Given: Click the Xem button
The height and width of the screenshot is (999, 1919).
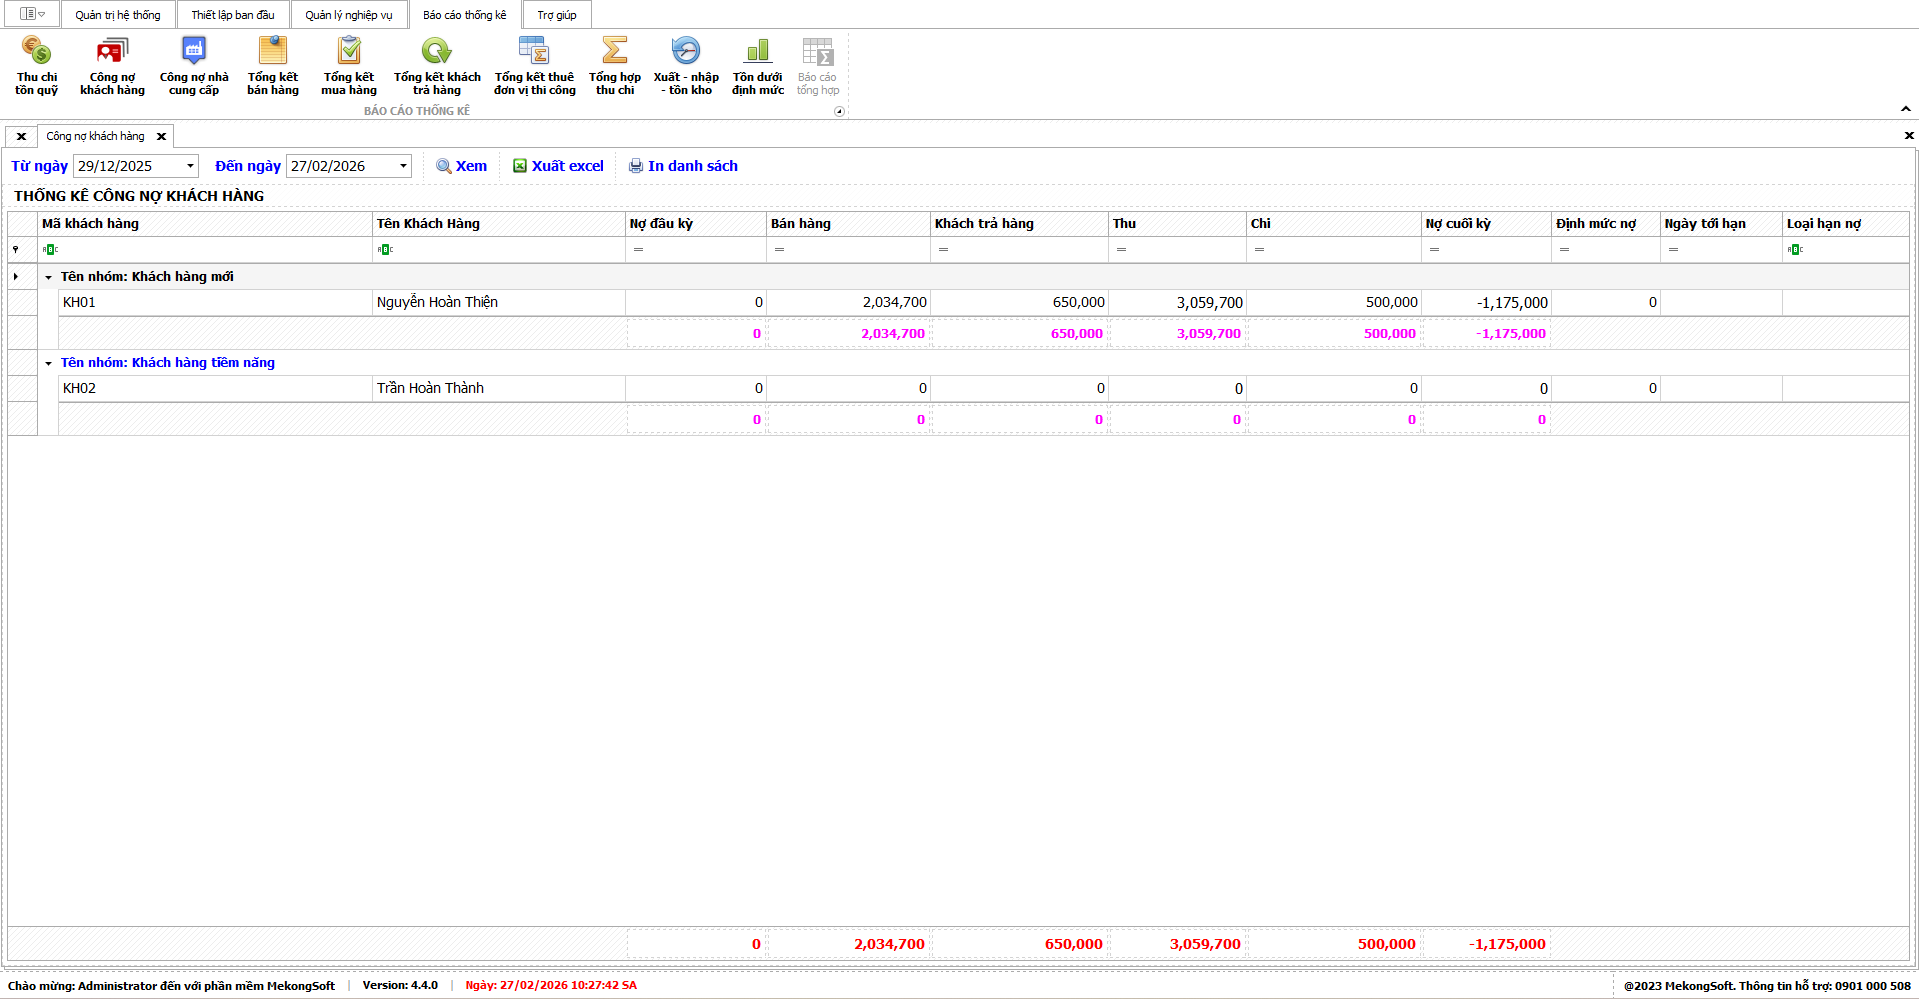Looking at the screenshot, I should (x=462, y=166).
